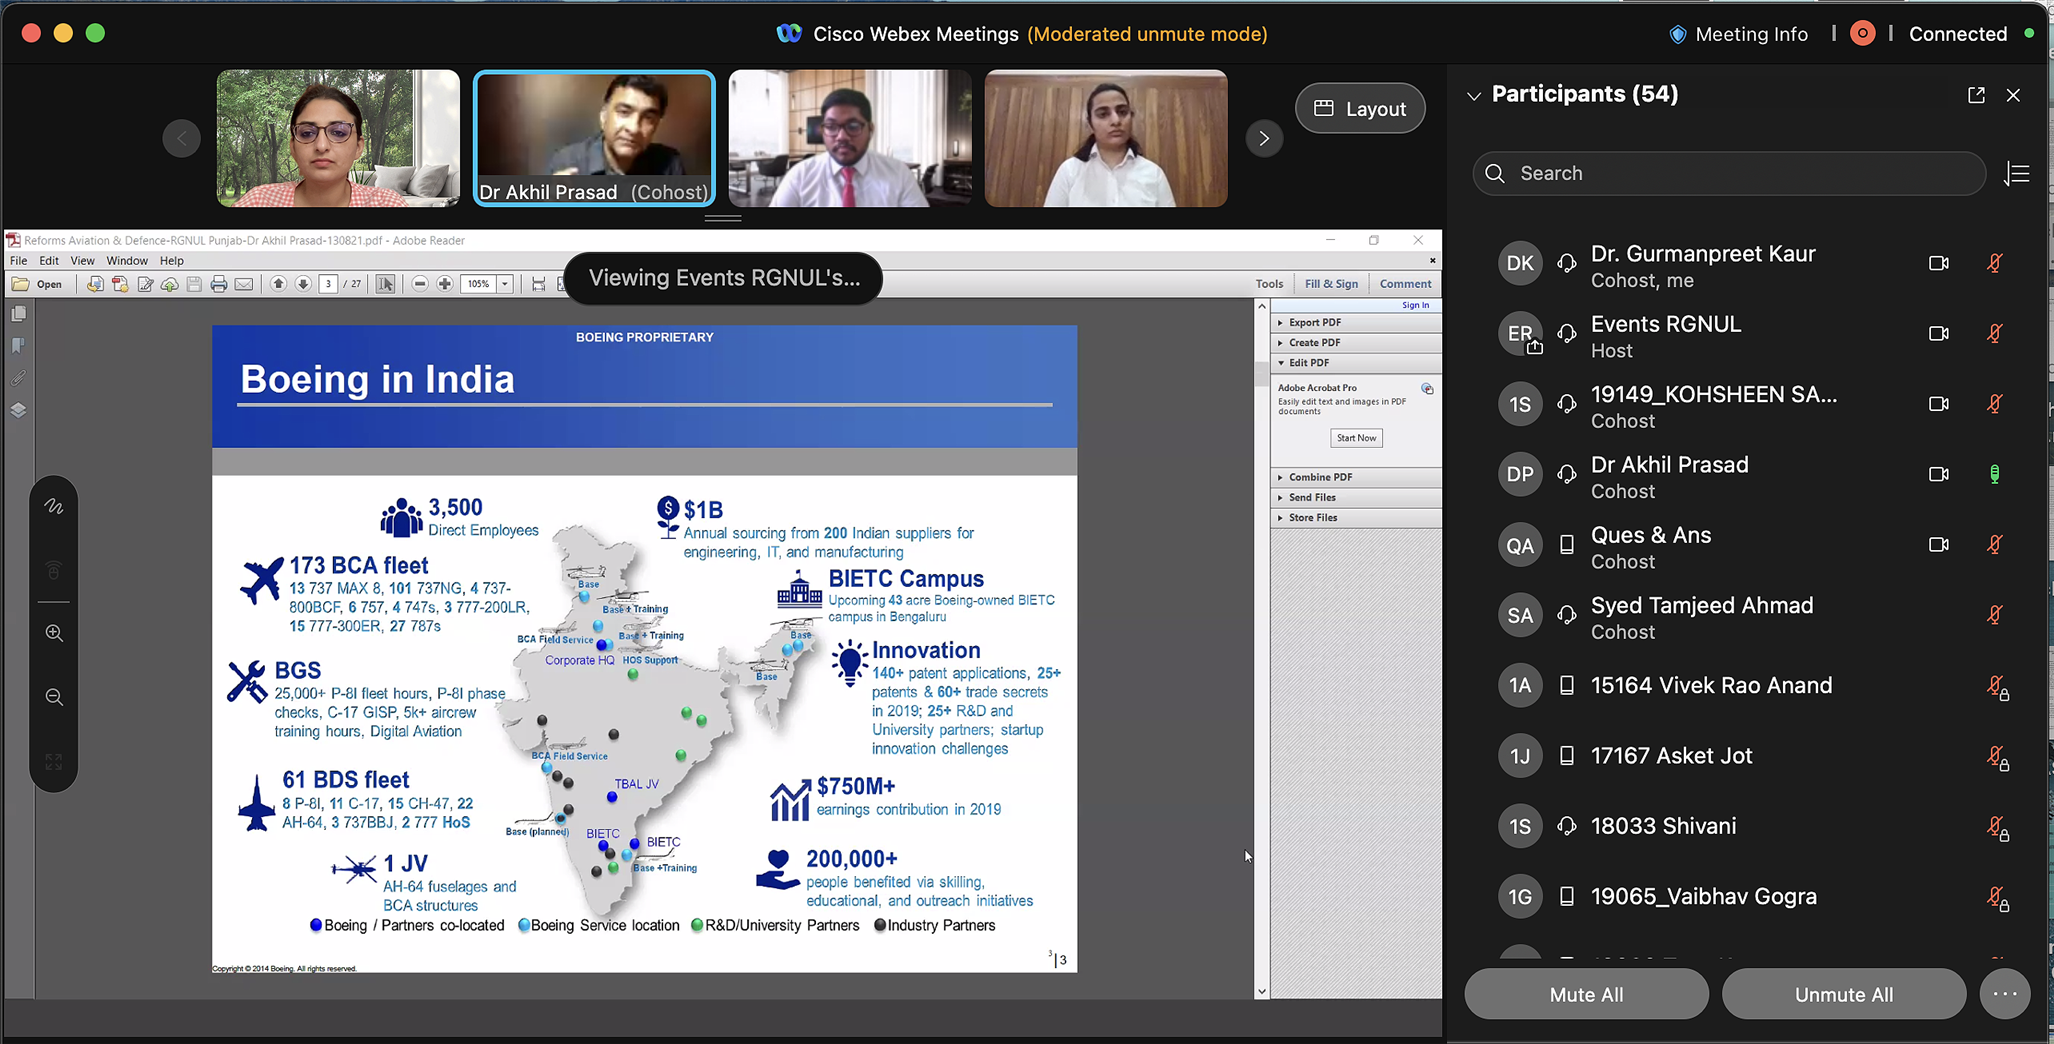The width and height of the screenshot is (2054, 1044).
Task: Click the create PDF toolbar icon
Action: click(120, 284)
